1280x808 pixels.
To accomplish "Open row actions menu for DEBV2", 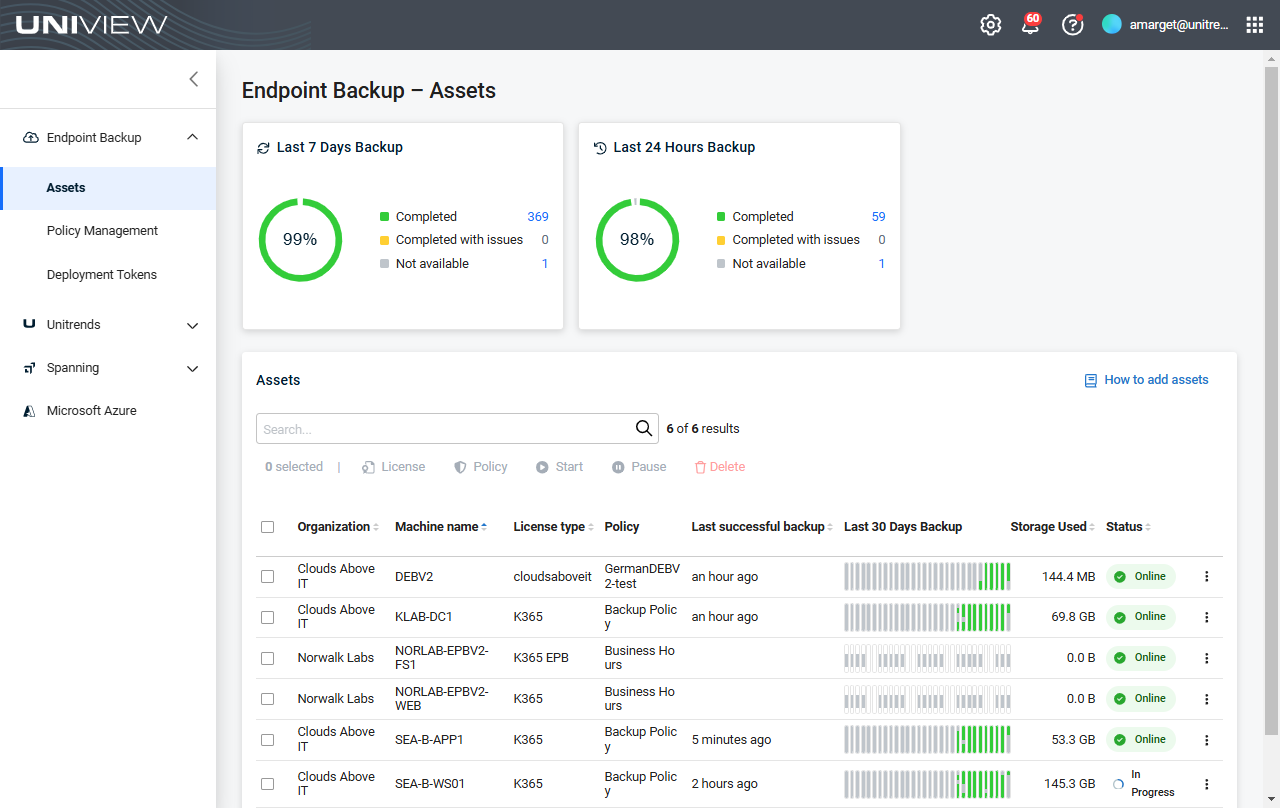I will pos(1206,577).
